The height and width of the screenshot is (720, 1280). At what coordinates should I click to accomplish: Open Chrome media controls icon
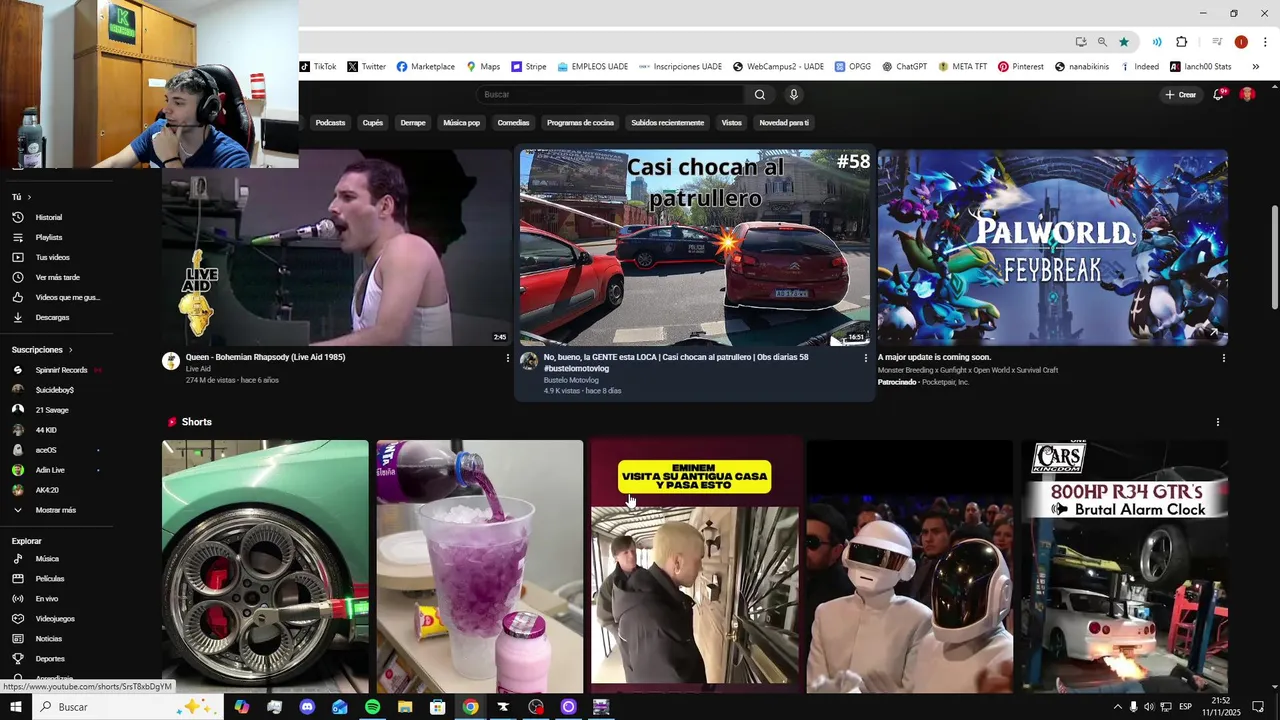point(1217,42)
